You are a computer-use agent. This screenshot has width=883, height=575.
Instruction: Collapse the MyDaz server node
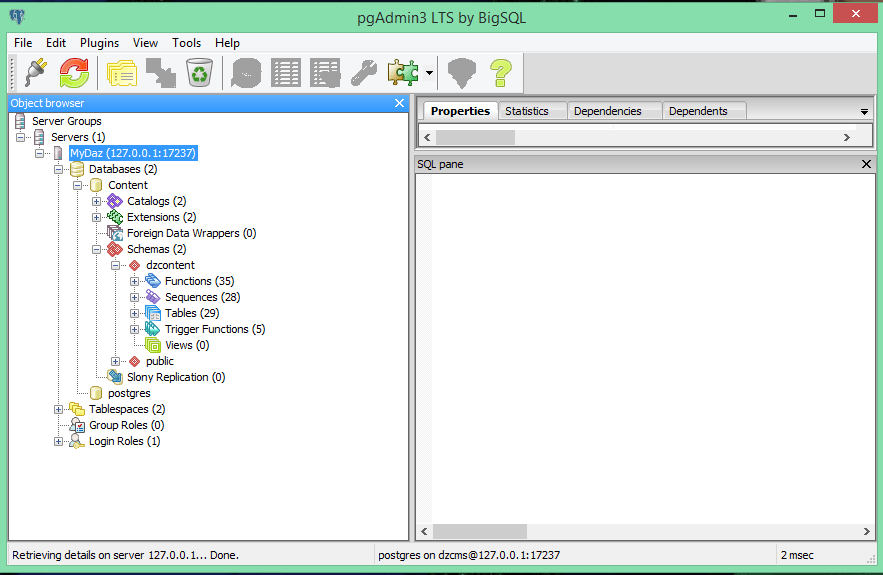pyautogui.click(x=39, y=153)
